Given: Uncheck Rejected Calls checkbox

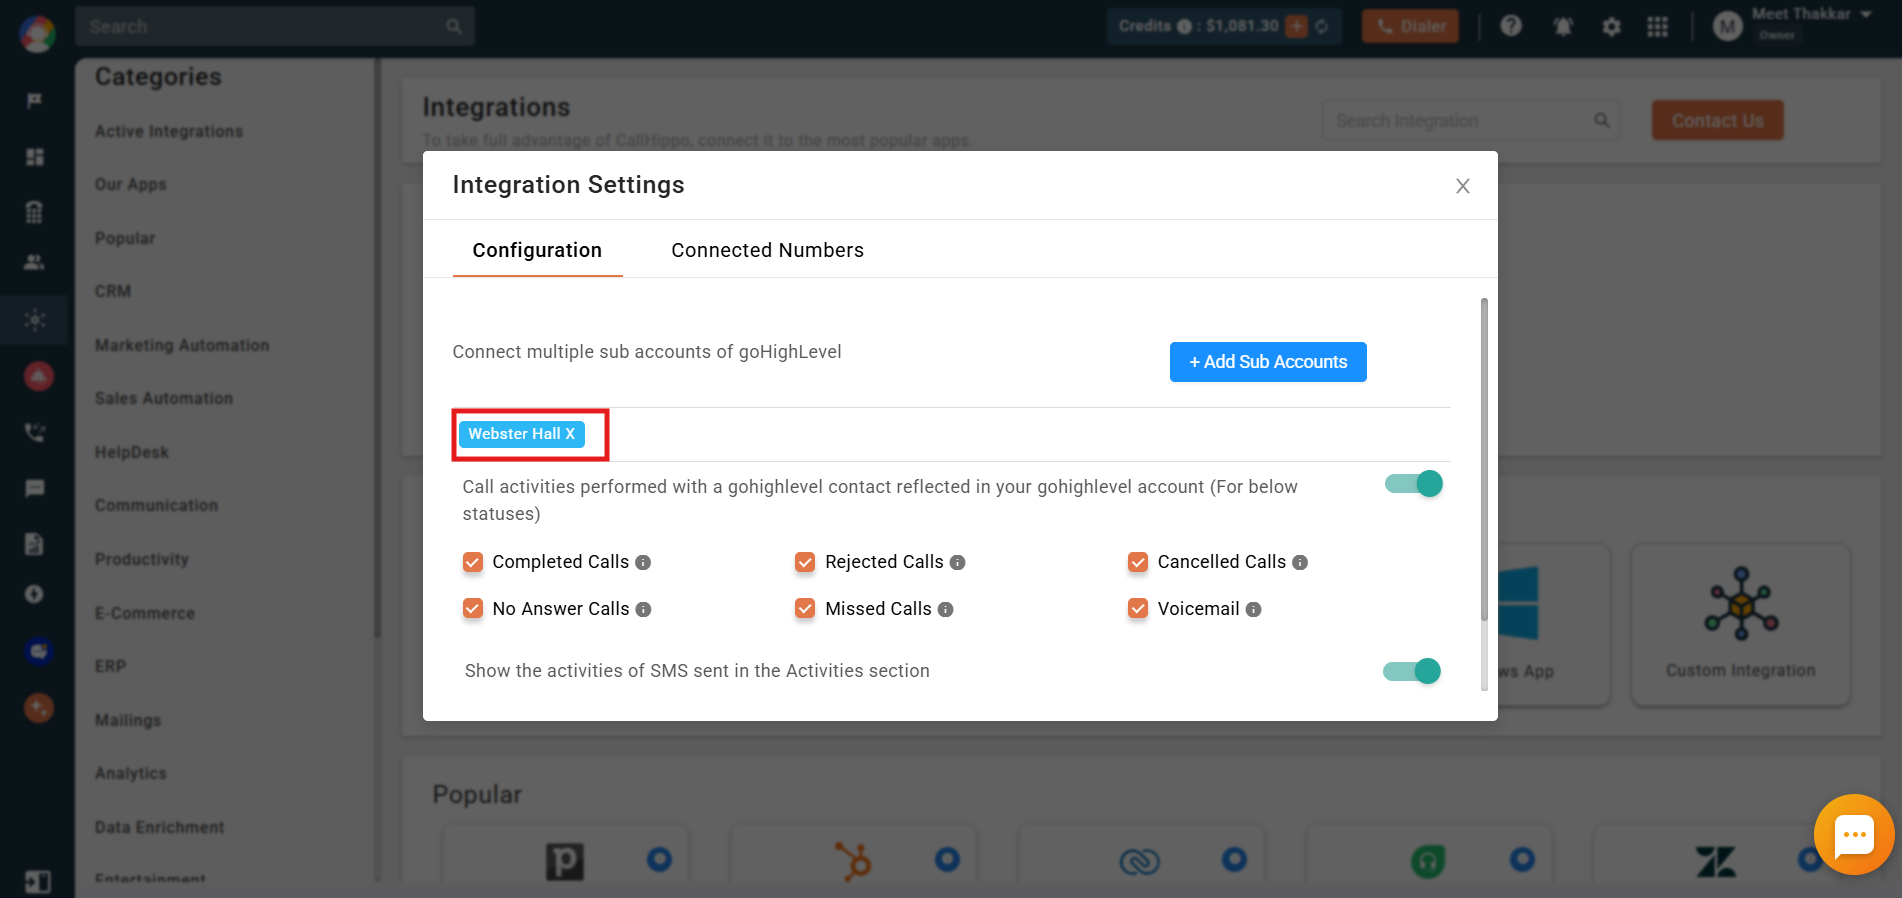Looking at the screenshot, I should click(805, 562).
